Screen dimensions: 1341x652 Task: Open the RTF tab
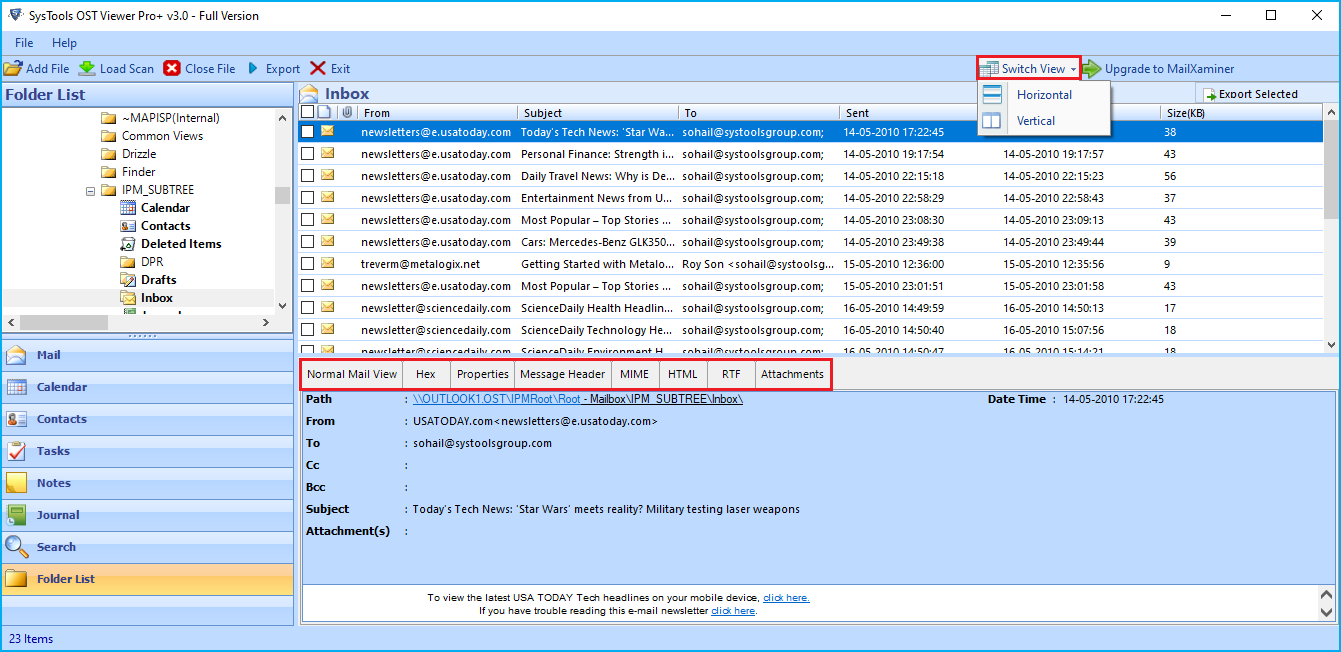pos(731,374)
